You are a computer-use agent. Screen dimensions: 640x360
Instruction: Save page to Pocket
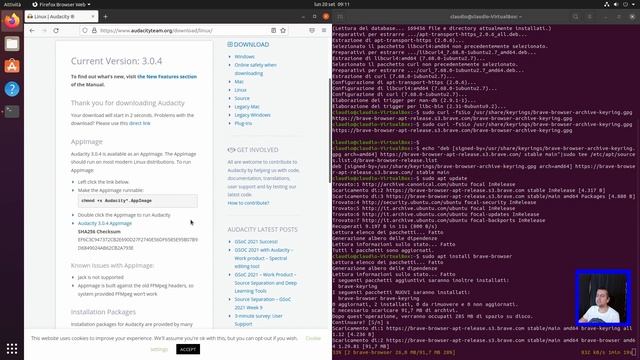(312, 31)
